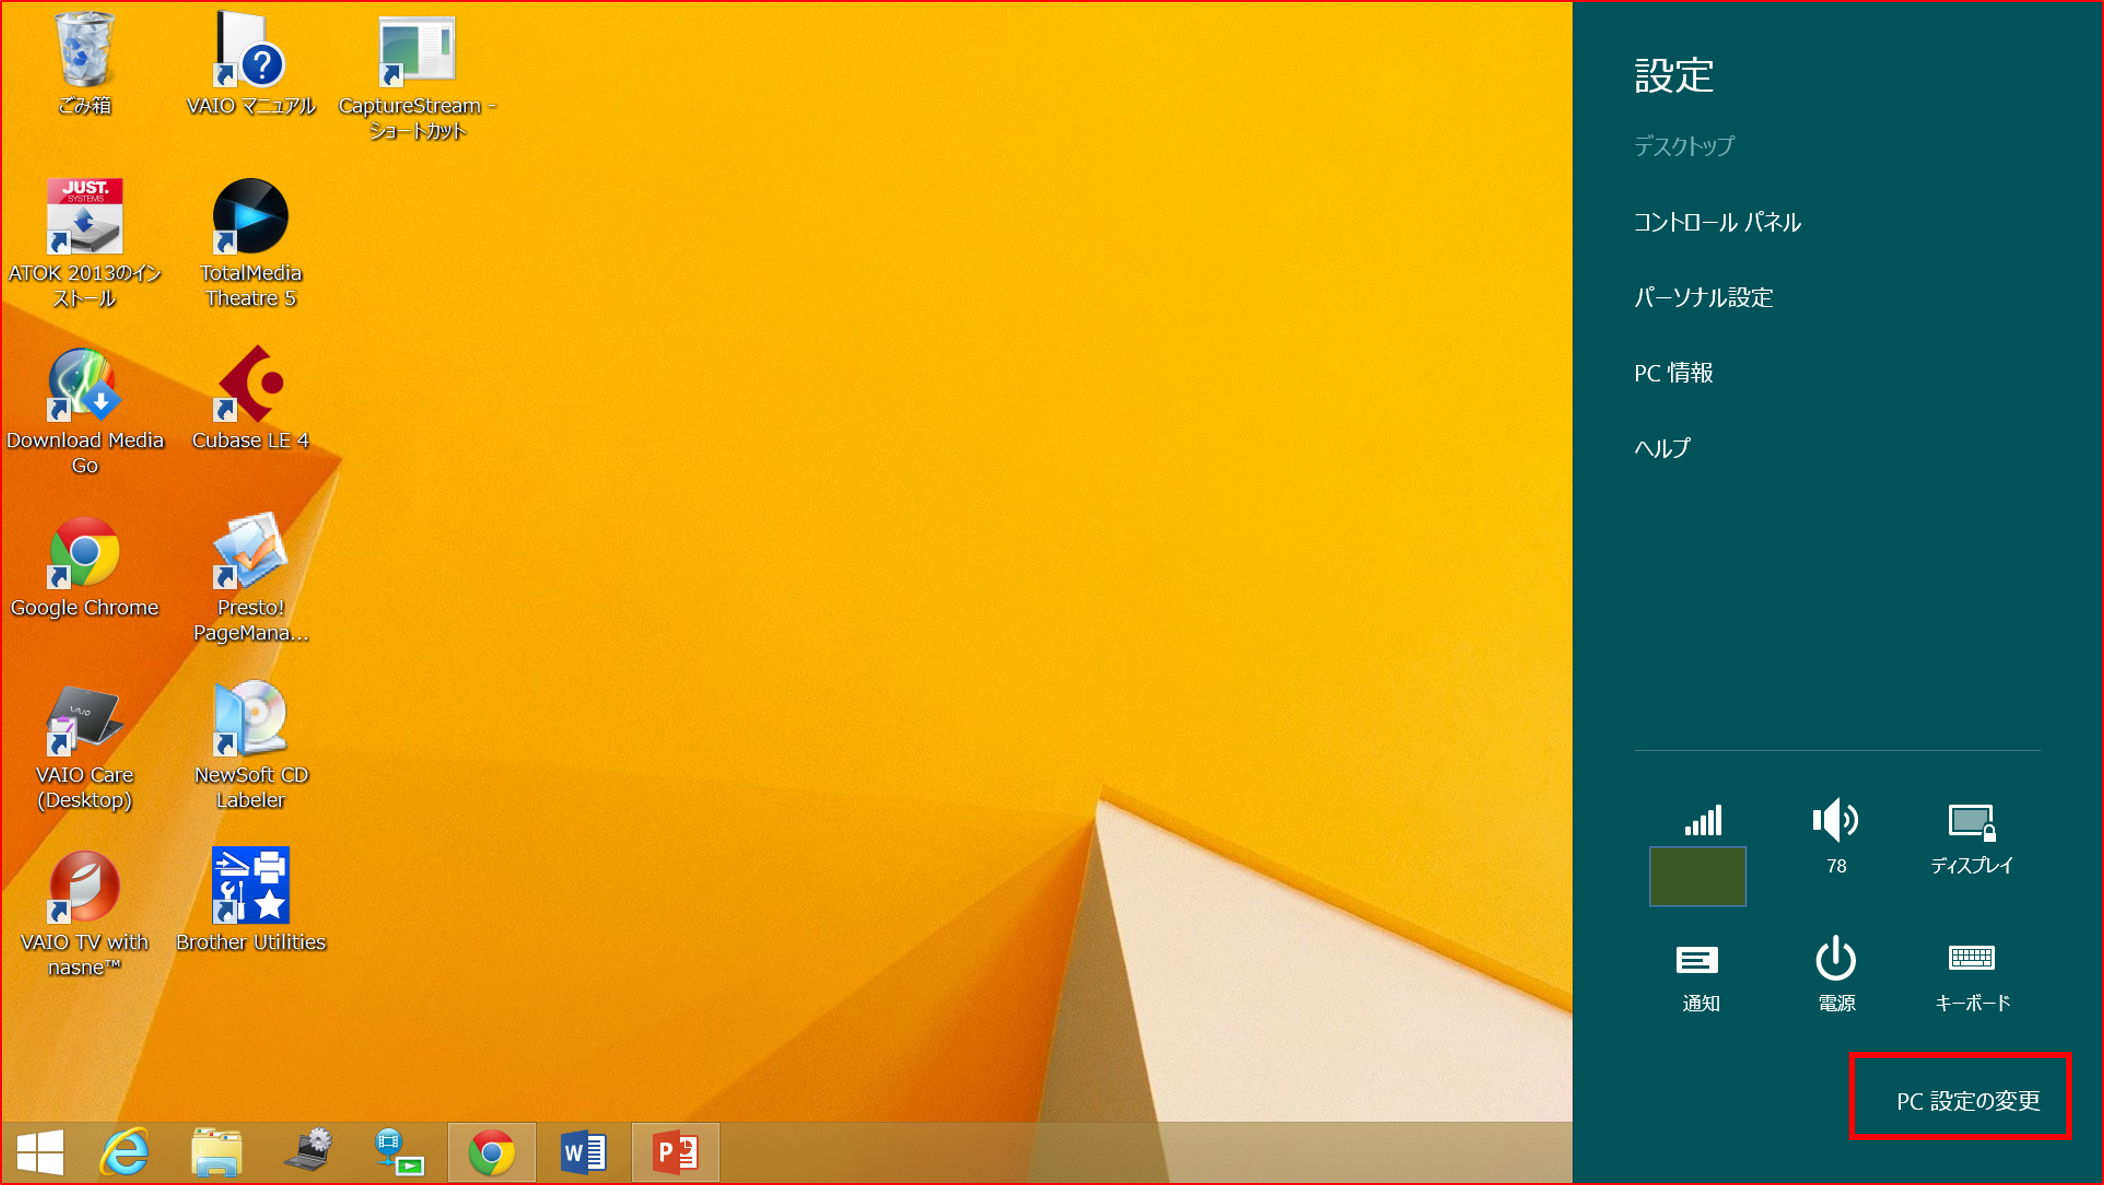
Task: Open the 電源 power options icon
Action: coord(1836,976)
